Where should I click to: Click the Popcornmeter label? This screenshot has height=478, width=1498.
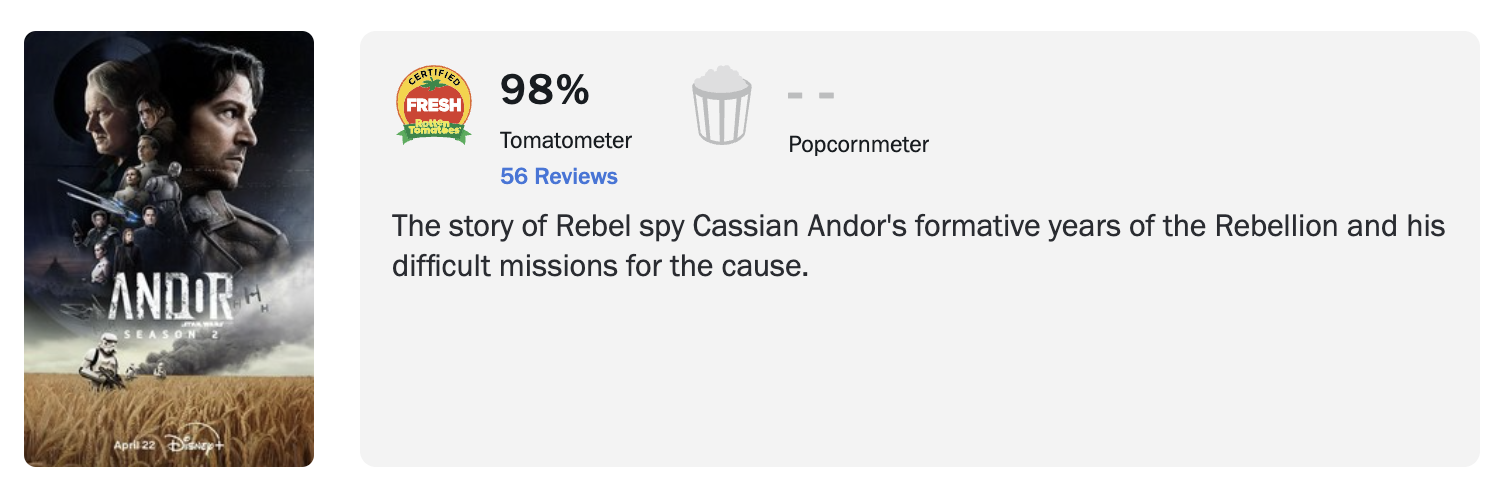click(858, 145)
